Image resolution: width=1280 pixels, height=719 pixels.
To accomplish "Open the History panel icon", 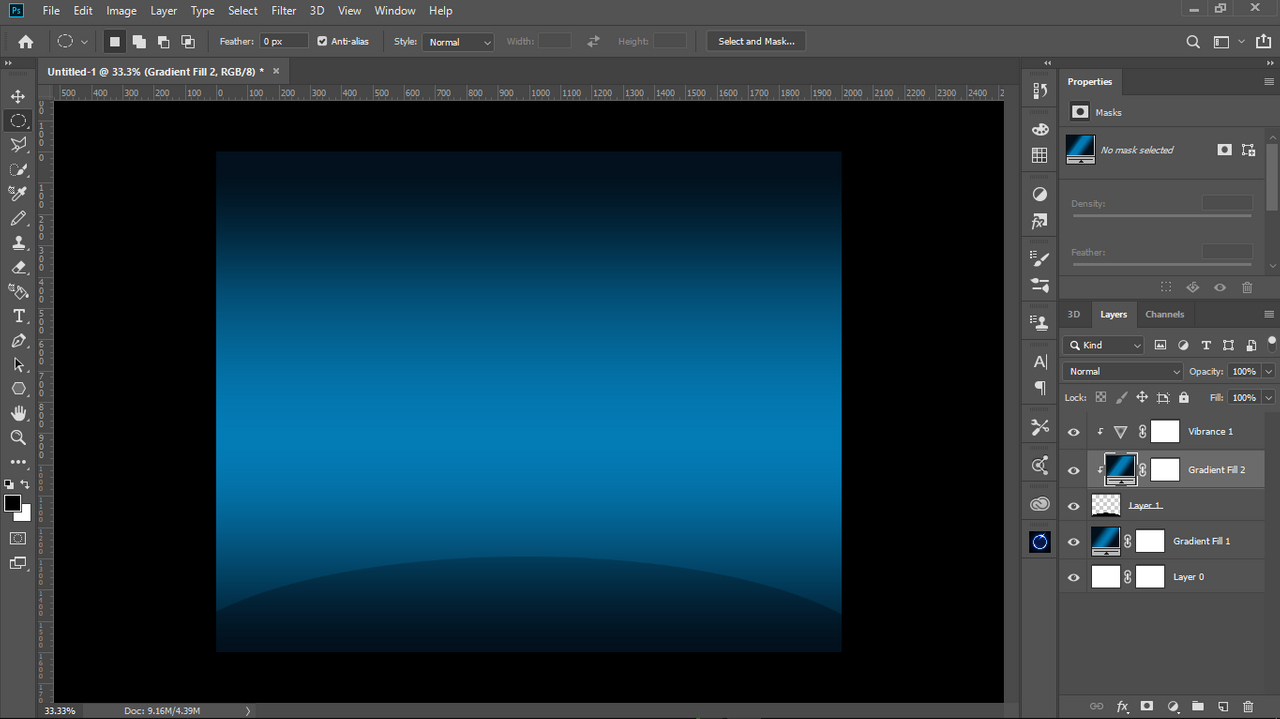I will [1040, 91].
